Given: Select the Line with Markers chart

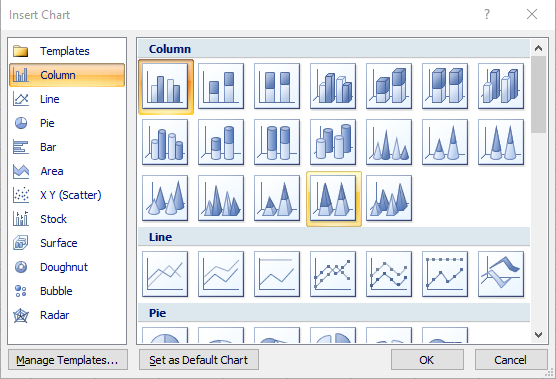Looking at the screenshot, I should pos(333,274).
